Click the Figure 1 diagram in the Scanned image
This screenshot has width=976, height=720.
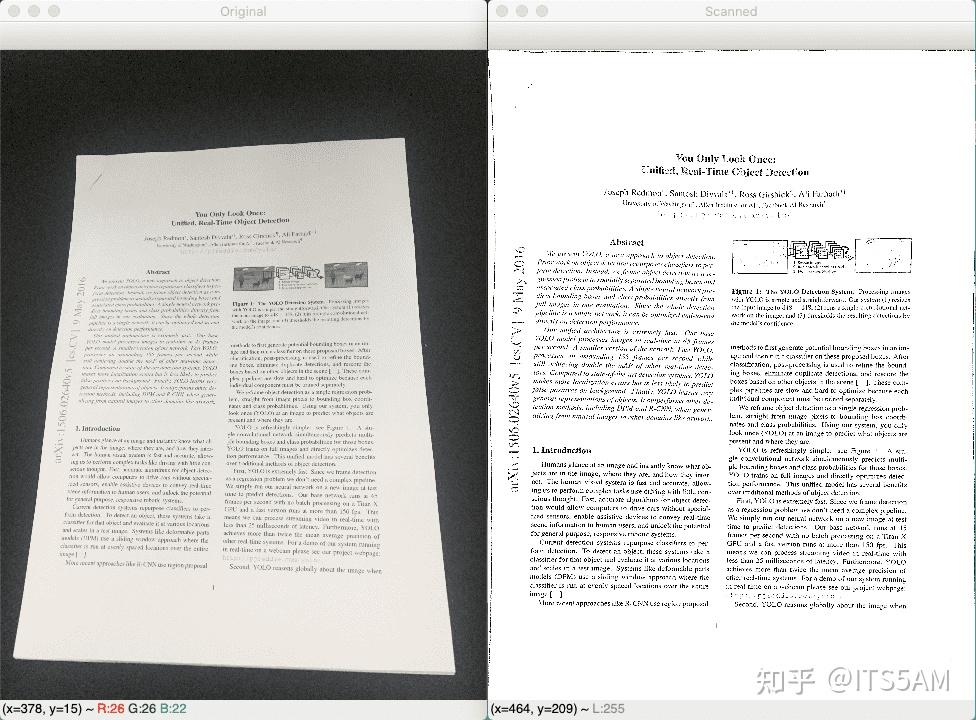[822, 256]
